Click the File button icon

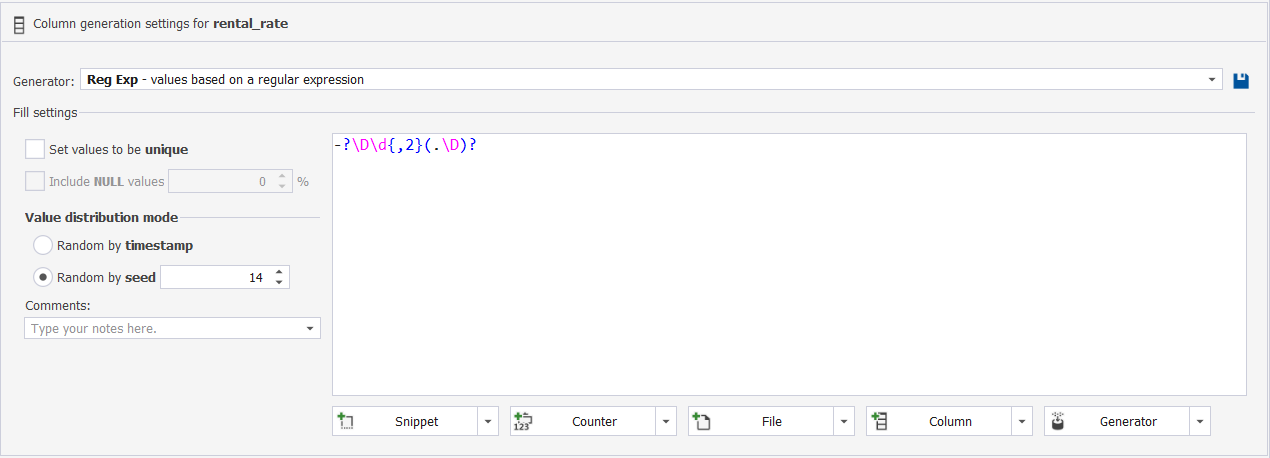701,421
